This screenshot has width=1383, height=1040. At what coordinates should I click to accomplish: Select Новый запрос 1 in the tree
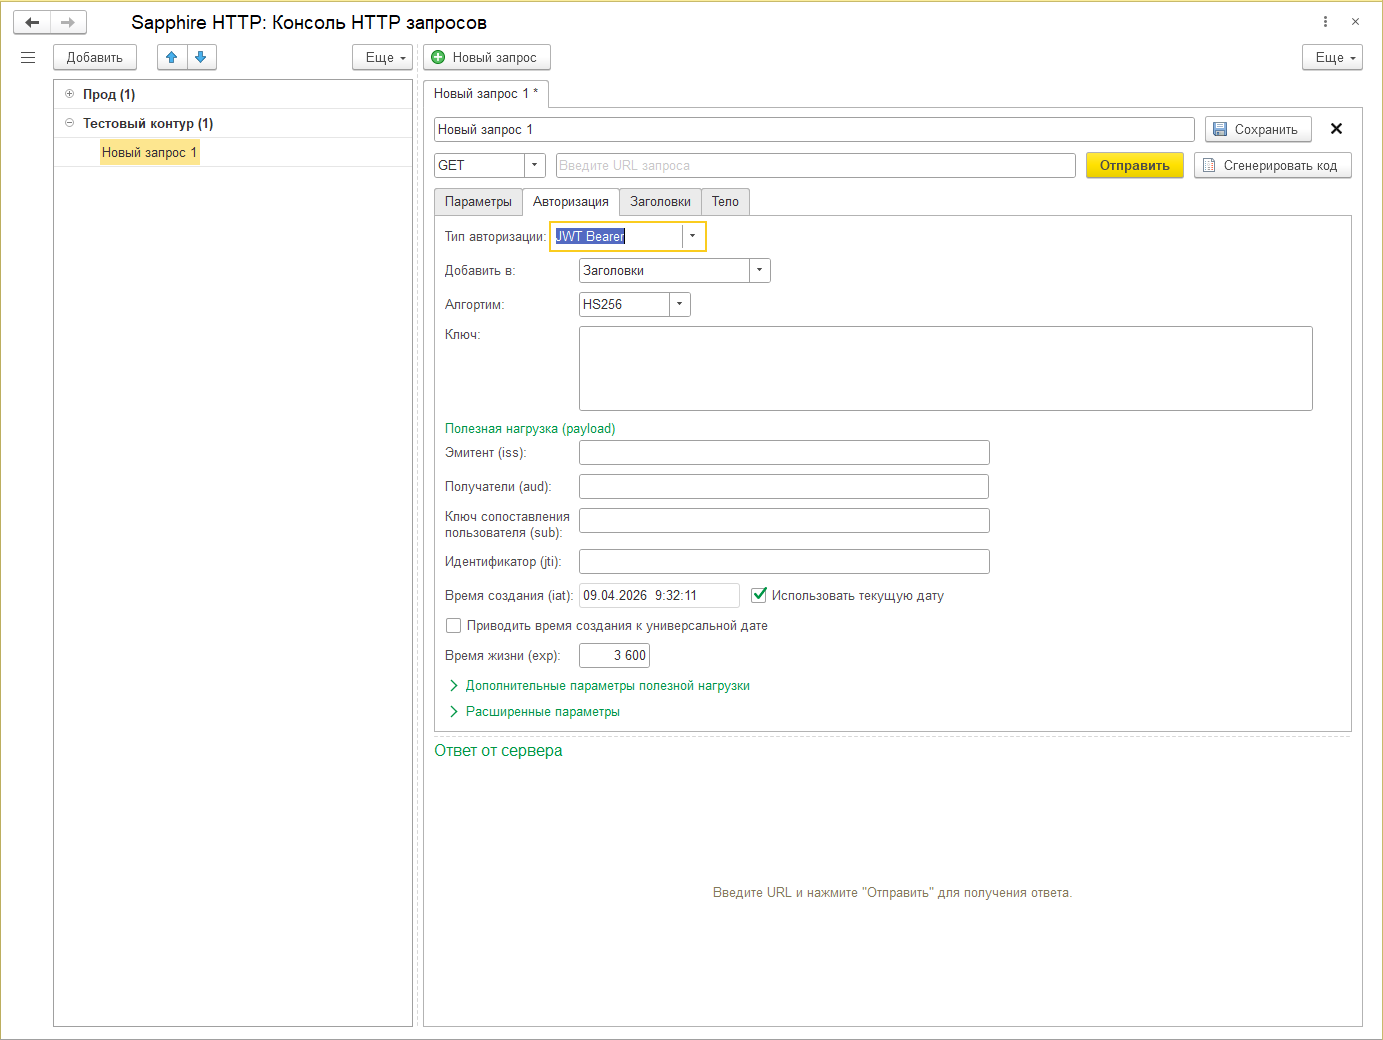(x=149, y=153)
